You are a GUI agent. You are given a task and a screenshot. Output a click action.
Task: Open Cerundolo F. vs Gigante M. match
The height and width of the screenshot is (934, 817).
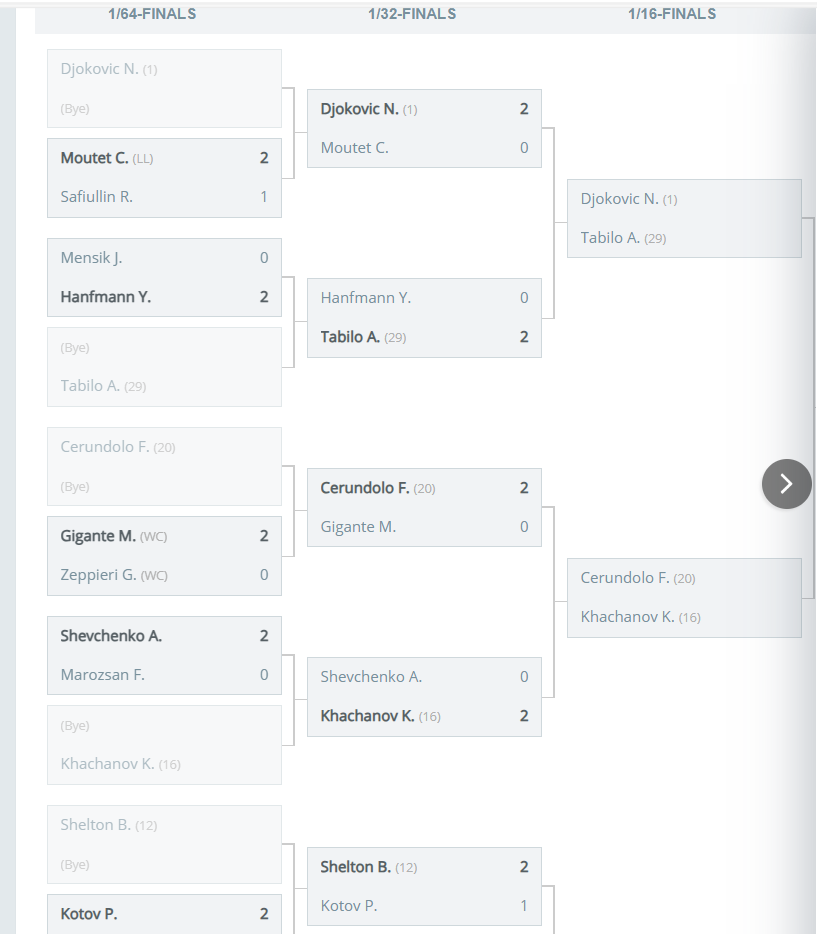(x=424, y=508)
